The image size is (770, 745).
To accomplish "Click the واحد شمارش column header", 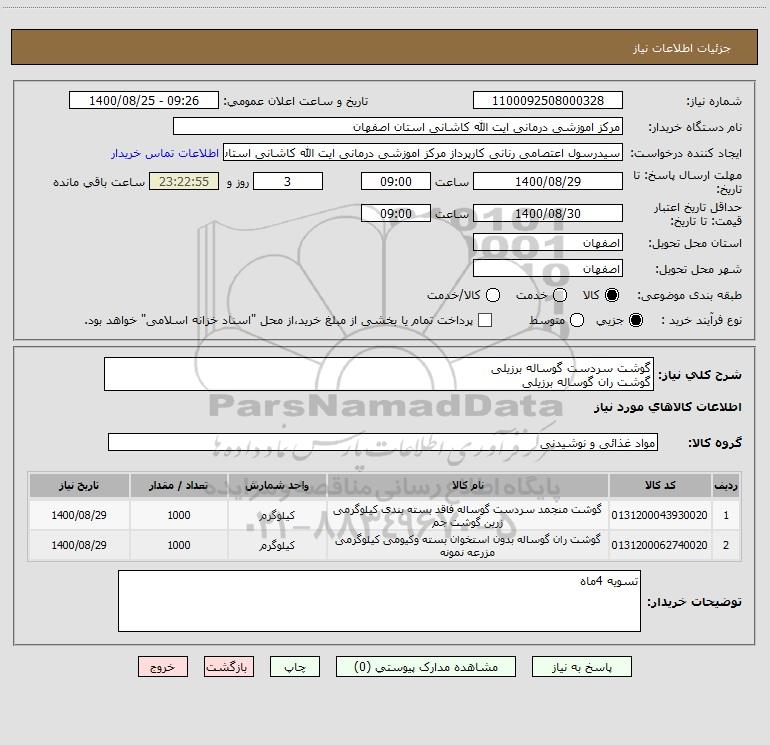I will (277, 486).
